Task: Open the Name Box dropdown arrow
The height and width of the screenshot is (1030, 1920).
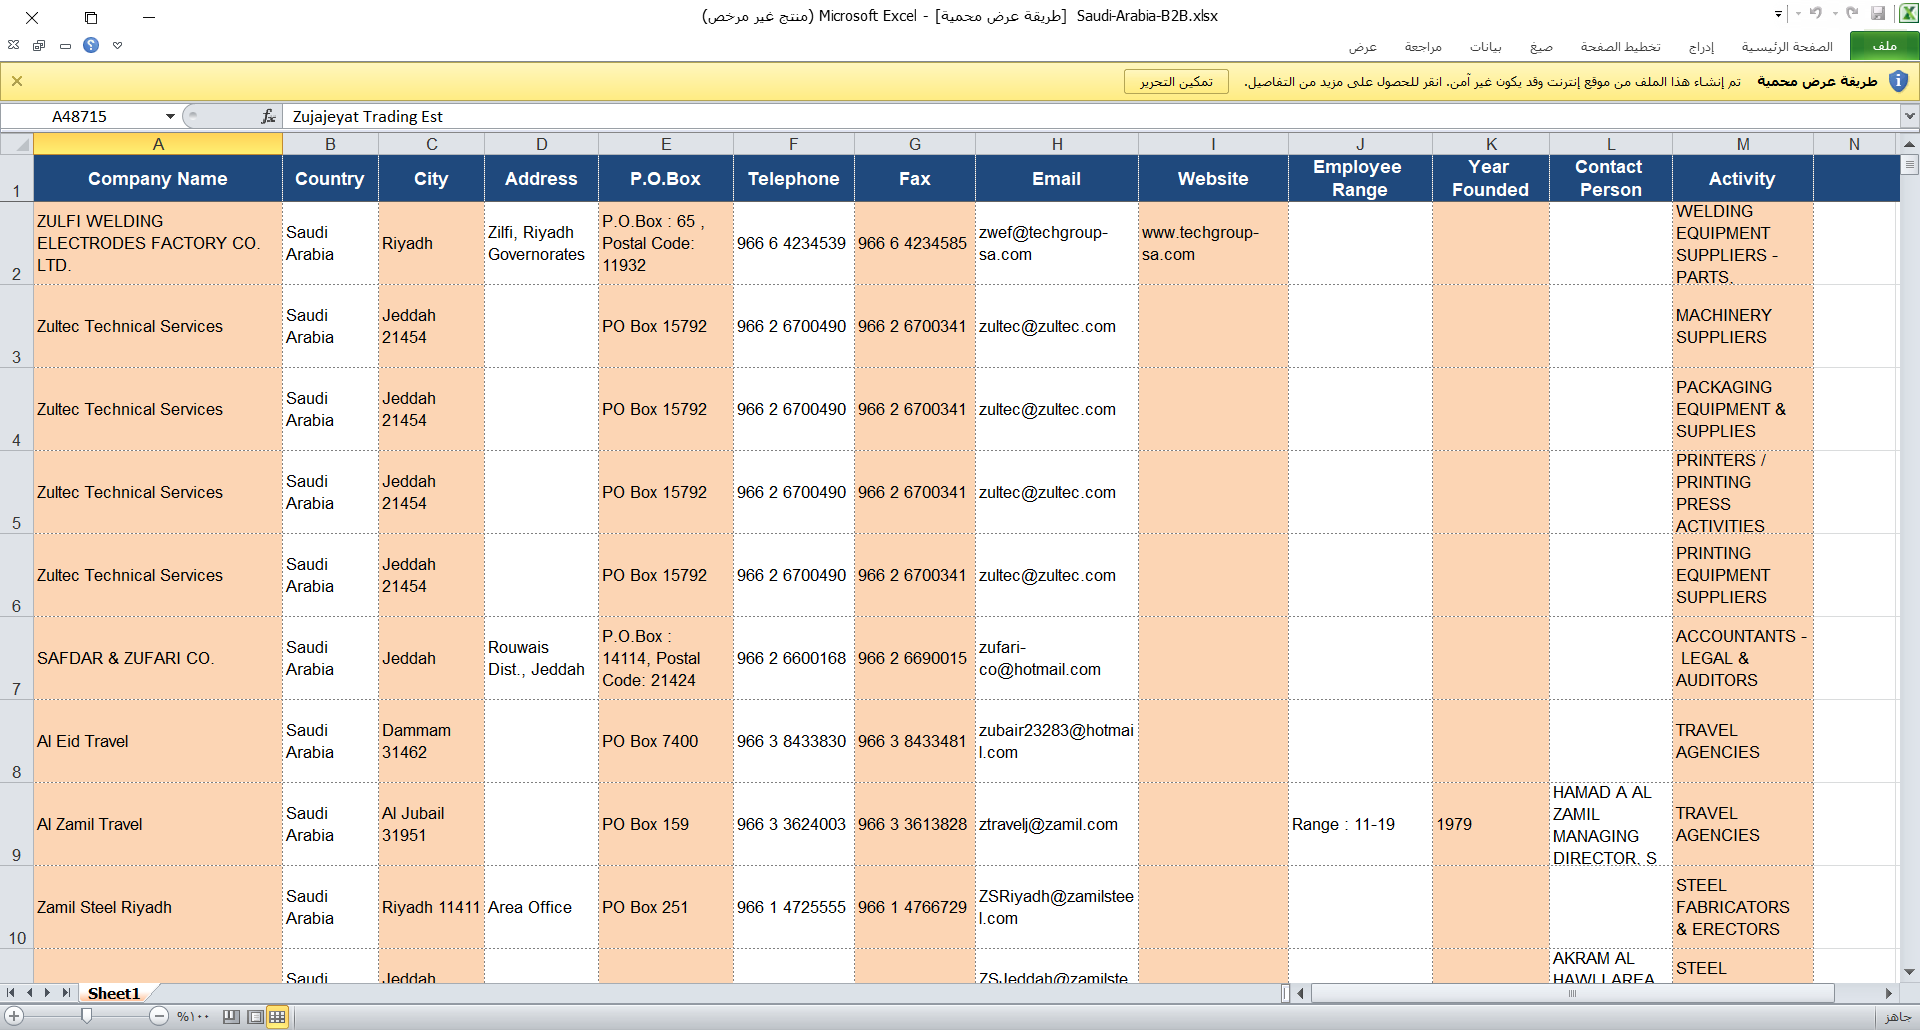Action: coord(170,117)
